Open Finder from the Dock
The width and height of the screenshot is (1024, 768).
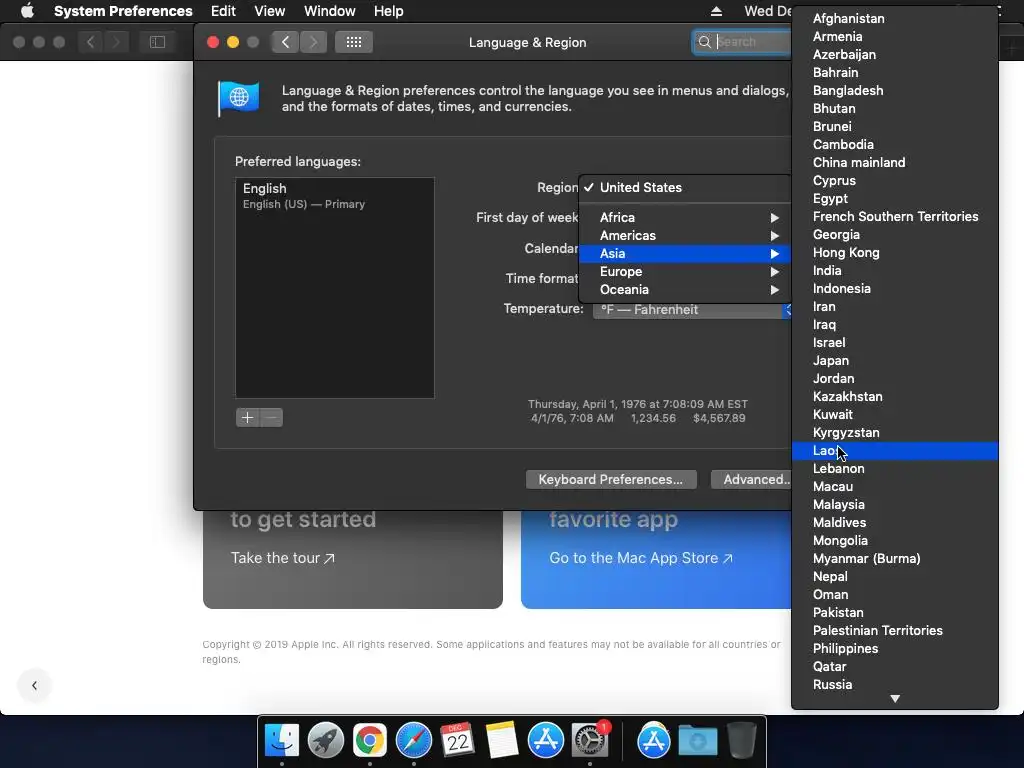pos(282,741)
